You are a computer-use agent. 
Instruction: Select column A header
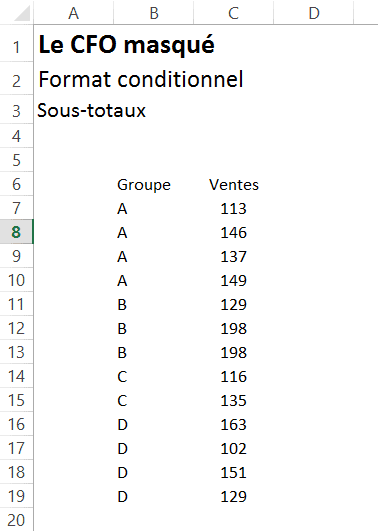click(74, 13)
